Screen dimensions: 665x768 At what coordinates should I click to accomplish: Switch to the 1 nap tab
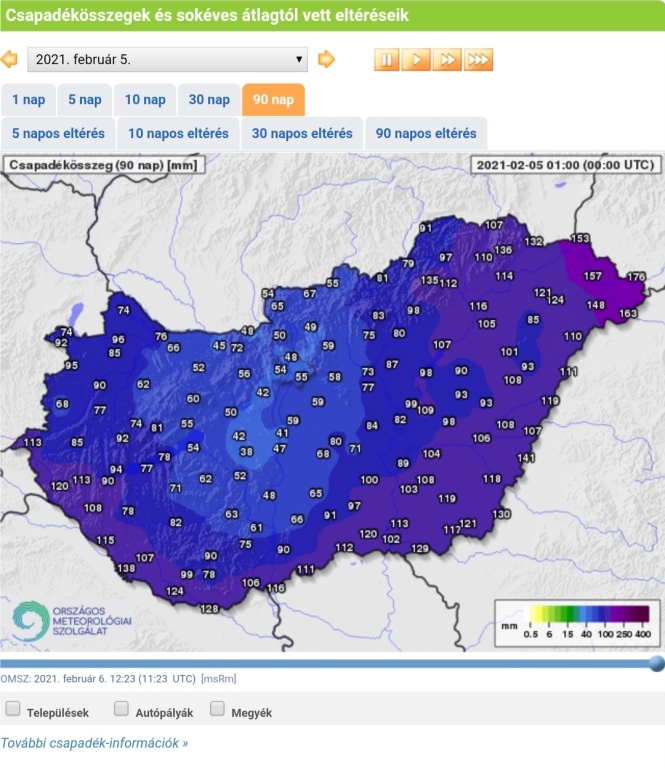pyautogui.click(x=29, y=99)
